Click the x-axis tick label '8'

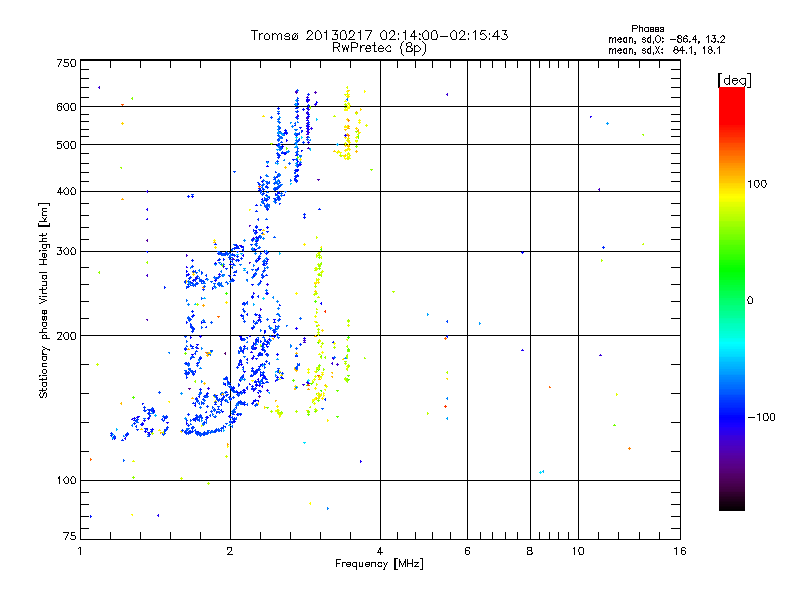coord(530,551)
